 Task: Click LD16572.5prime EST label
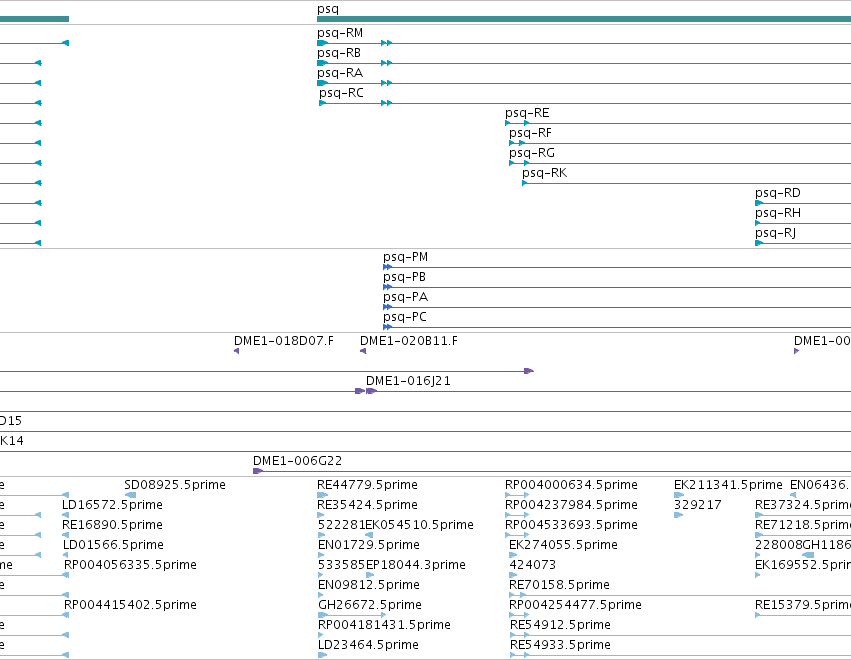[x=112, y=505]
